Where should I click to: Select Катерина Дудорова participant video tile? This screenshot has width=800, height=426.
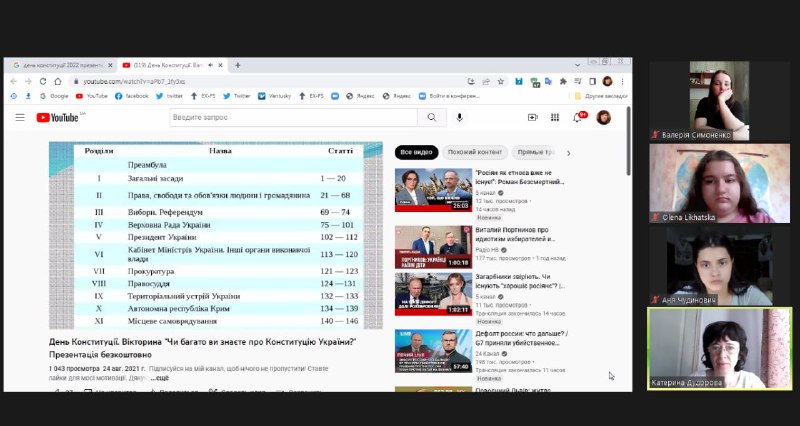pyautogui.click(x=719, y=348)
